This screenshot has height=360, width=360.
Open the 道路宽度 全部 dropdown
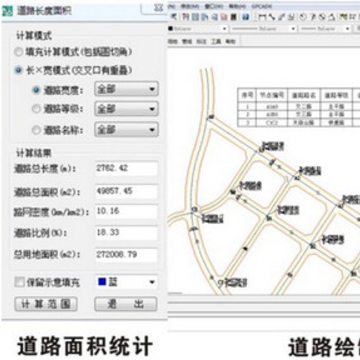[126, 89]
